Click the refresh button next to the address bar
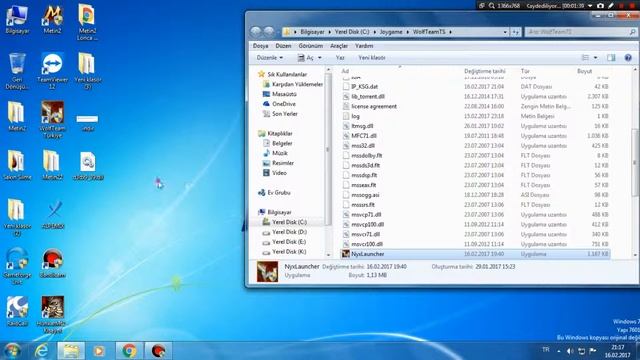 coord(516,31)
